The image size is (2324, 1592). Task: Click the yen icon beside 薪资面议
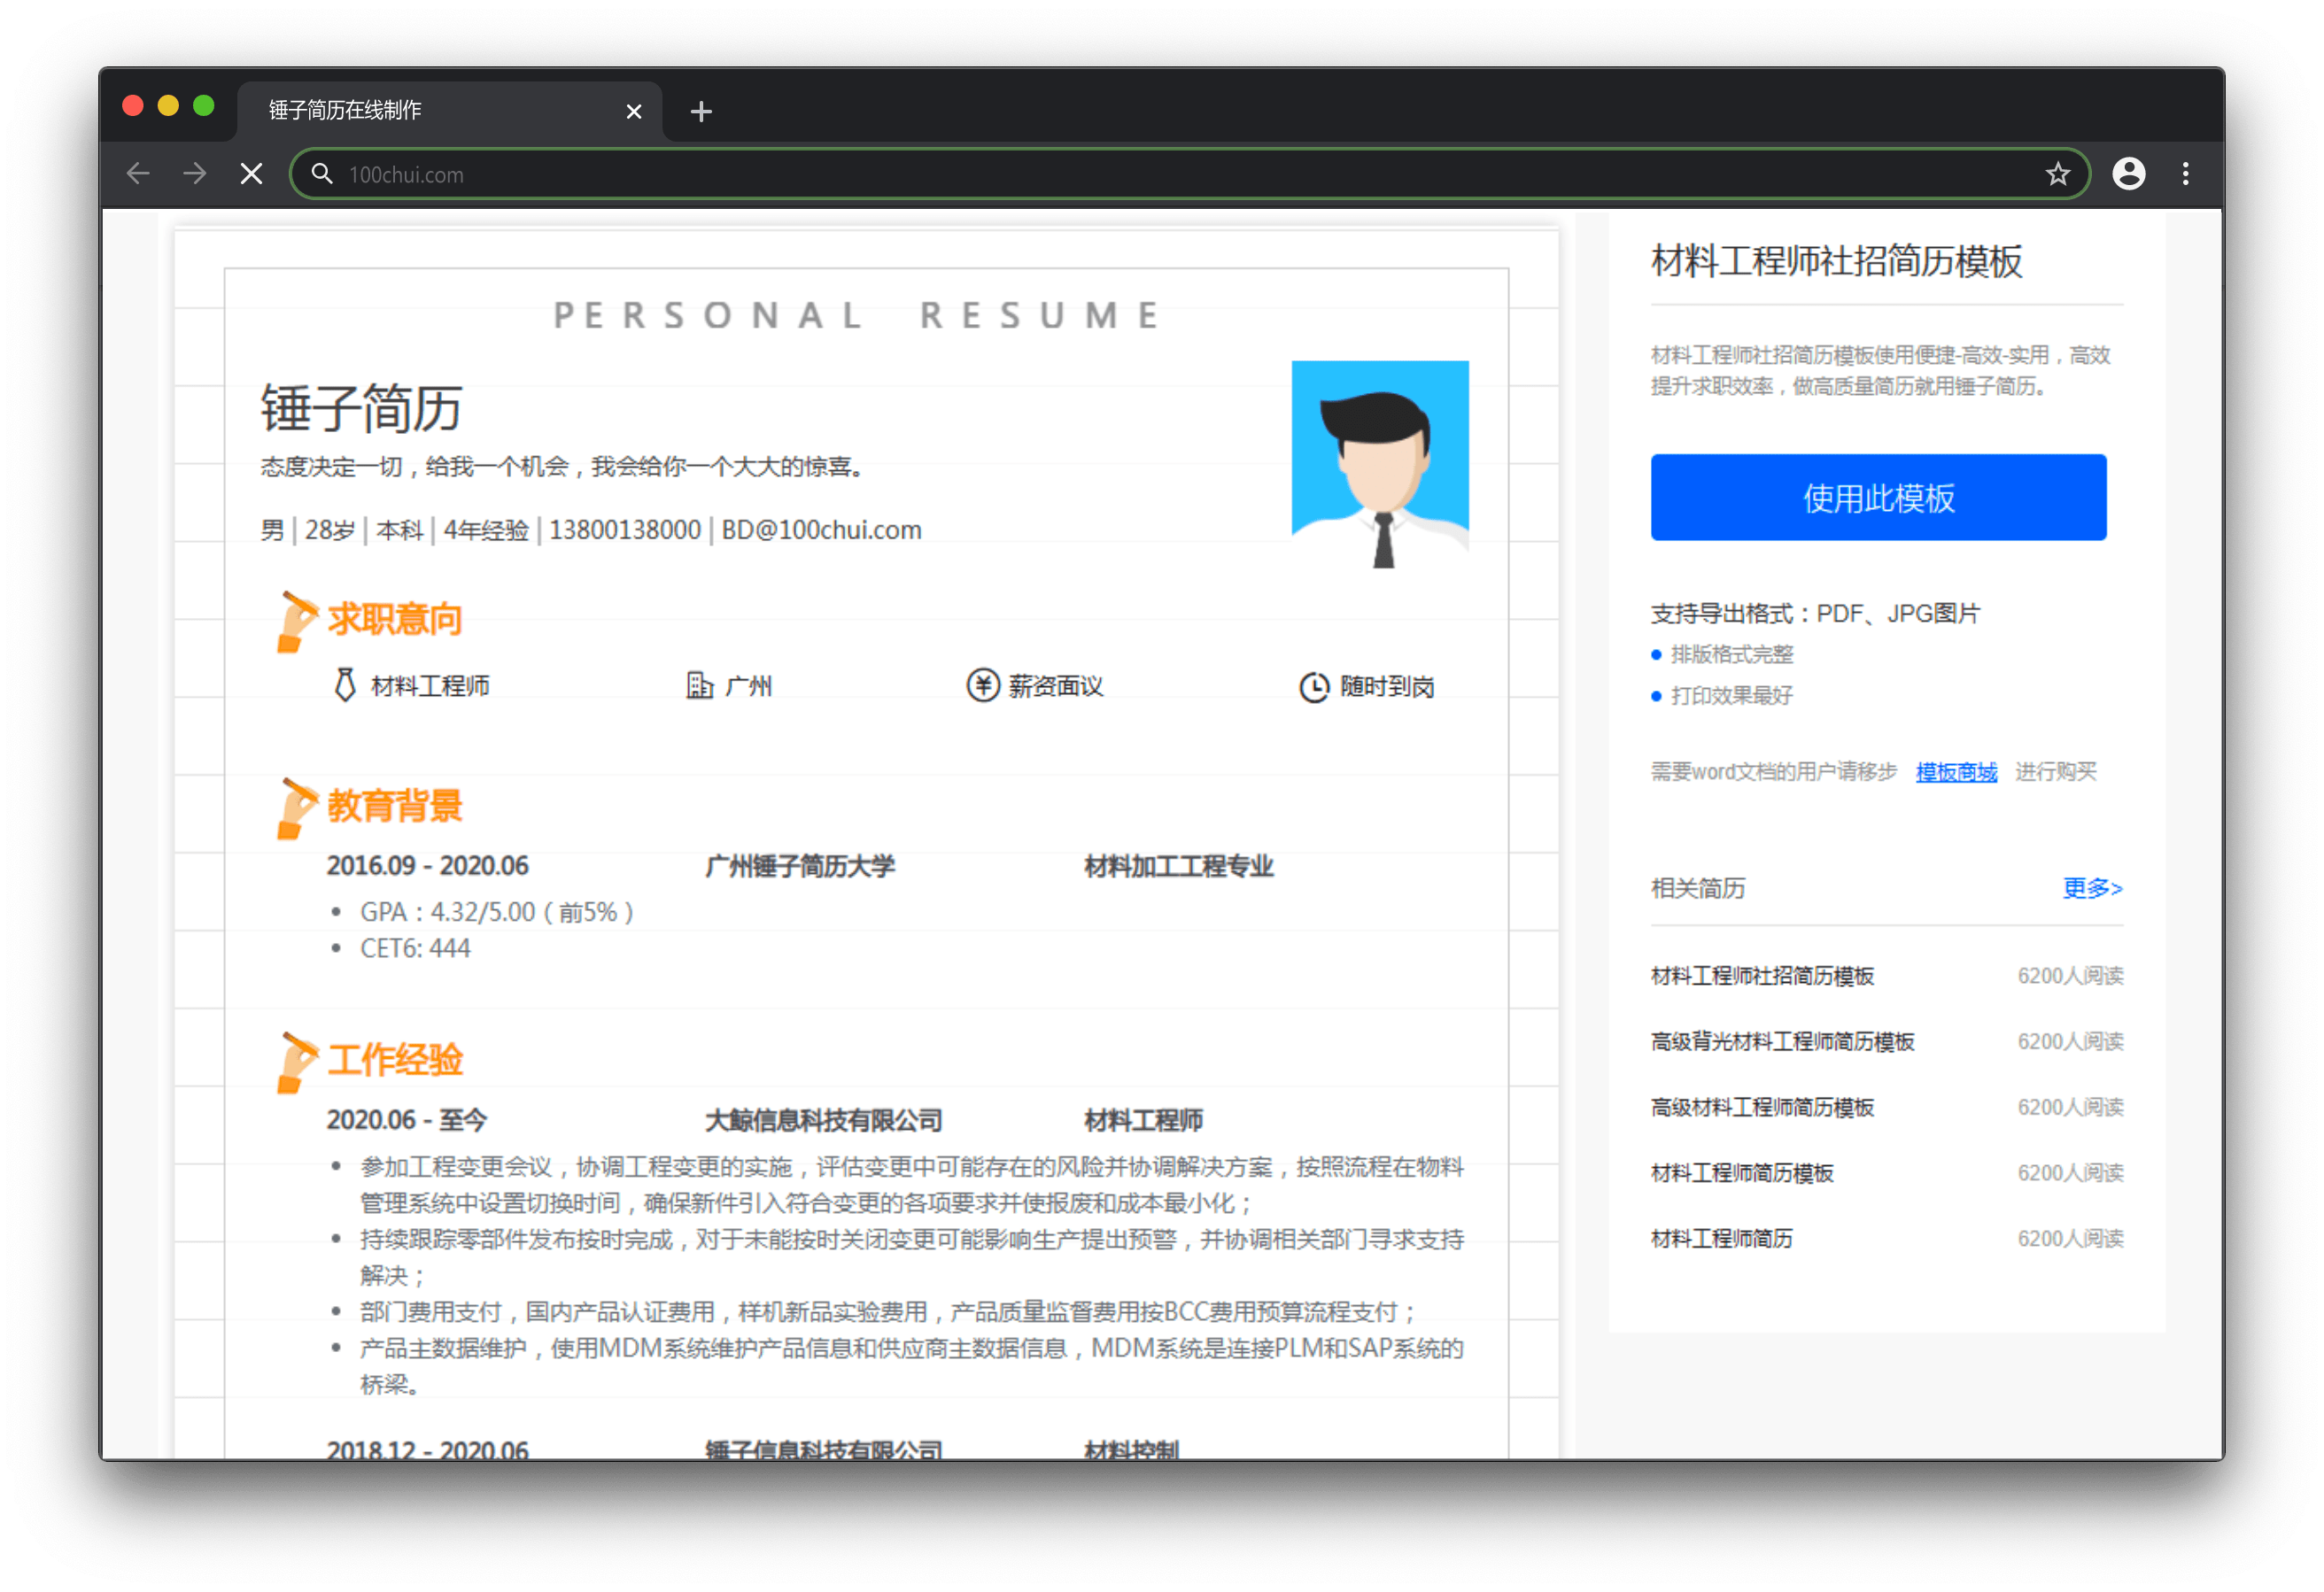(x=982, y=685)
